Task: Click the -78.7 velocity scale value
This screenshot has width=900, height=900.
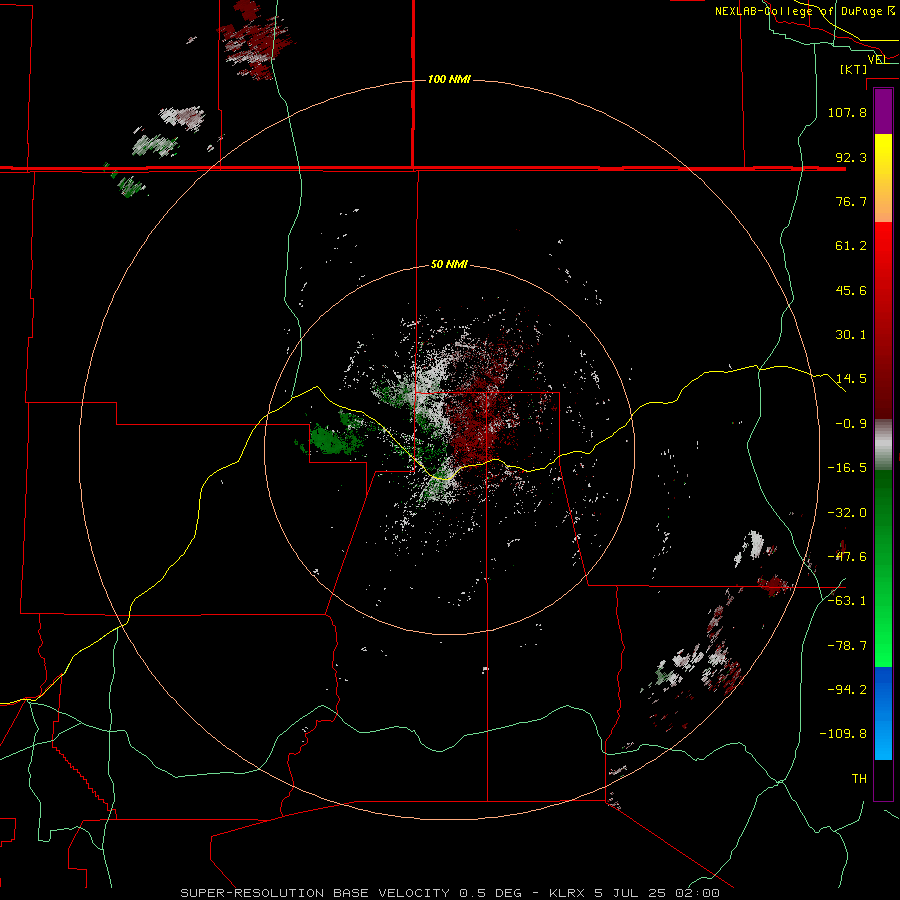Action: tap(847, 646)
